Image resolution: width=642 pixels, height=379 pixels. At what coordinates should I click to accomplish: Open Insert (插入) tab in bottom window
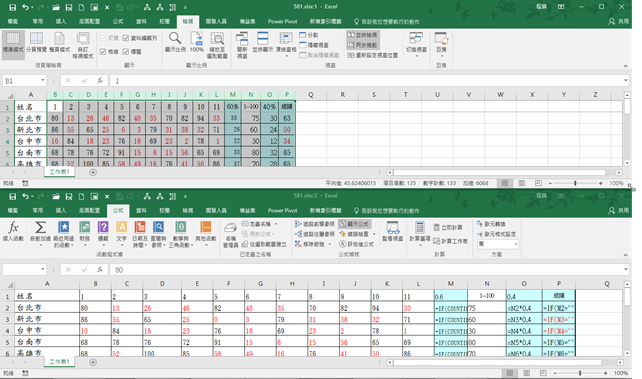coord(61,210)
